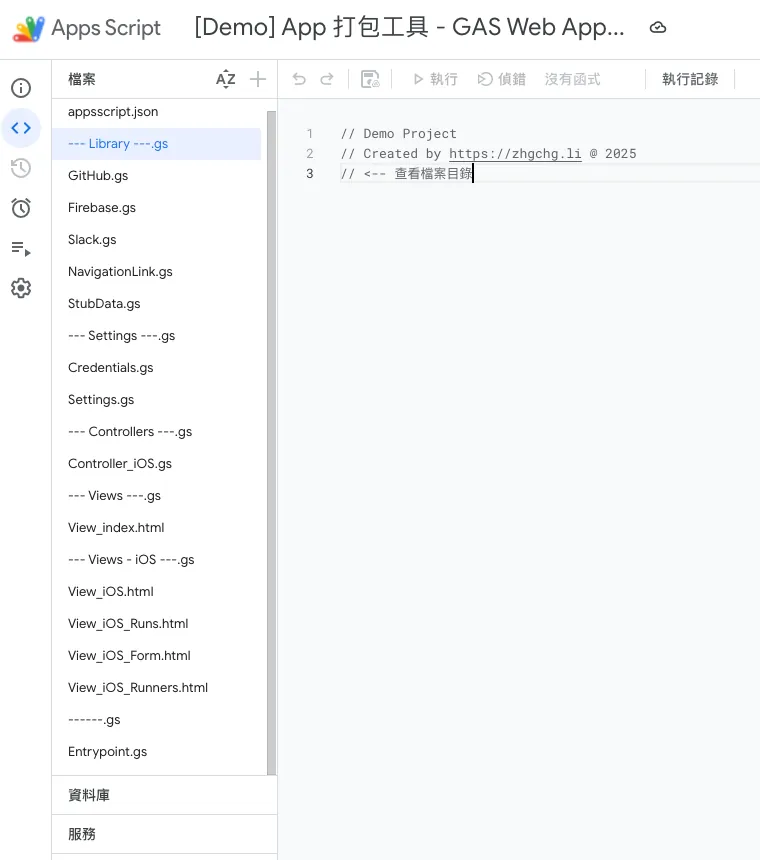This screenshot has width=760, height=860.
Task: Open the project Overview info icon
Action: pos(21,88)
